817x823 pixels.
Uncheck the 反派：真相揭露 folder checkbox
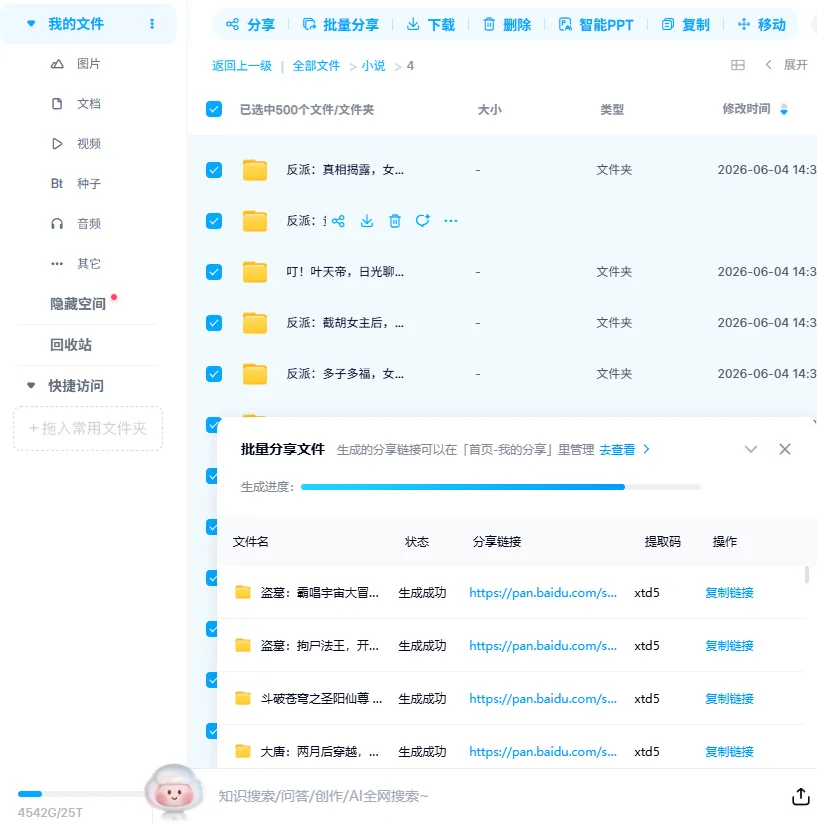pos(214,170)
